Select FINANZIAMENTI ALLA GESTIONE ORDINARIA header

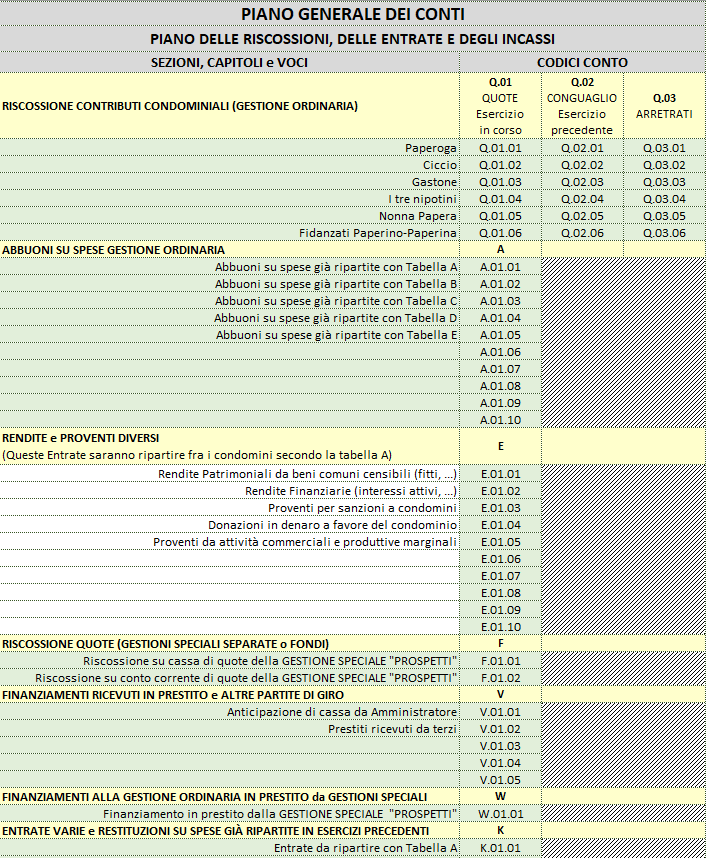coord(229,796)
